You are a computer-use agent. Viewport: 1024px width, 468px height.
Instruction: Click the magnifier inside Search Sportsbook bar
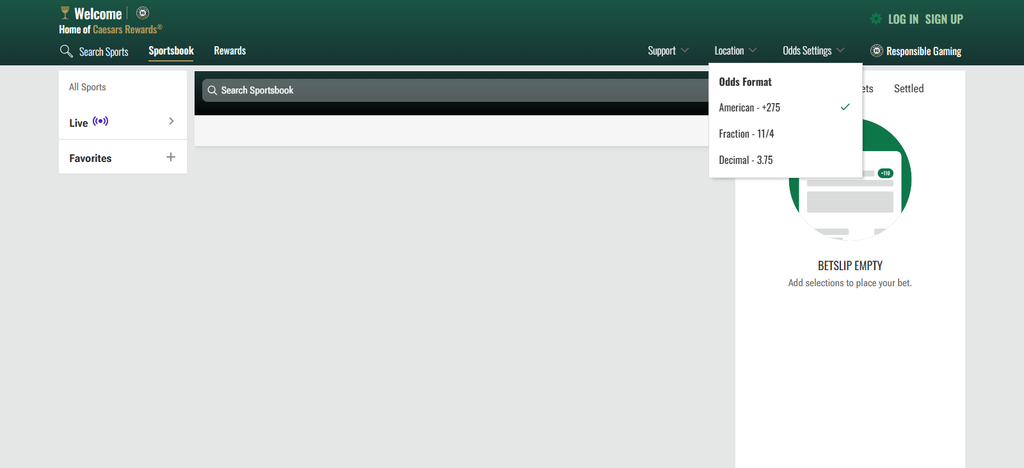click(212, 90)
